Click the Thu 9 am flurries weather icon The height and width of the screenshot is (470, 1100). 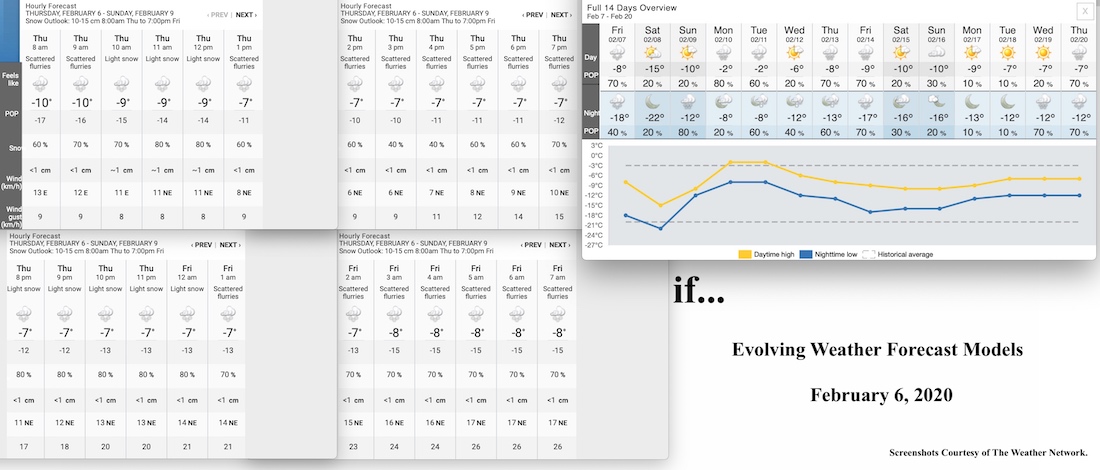click(x=81, y=85)
